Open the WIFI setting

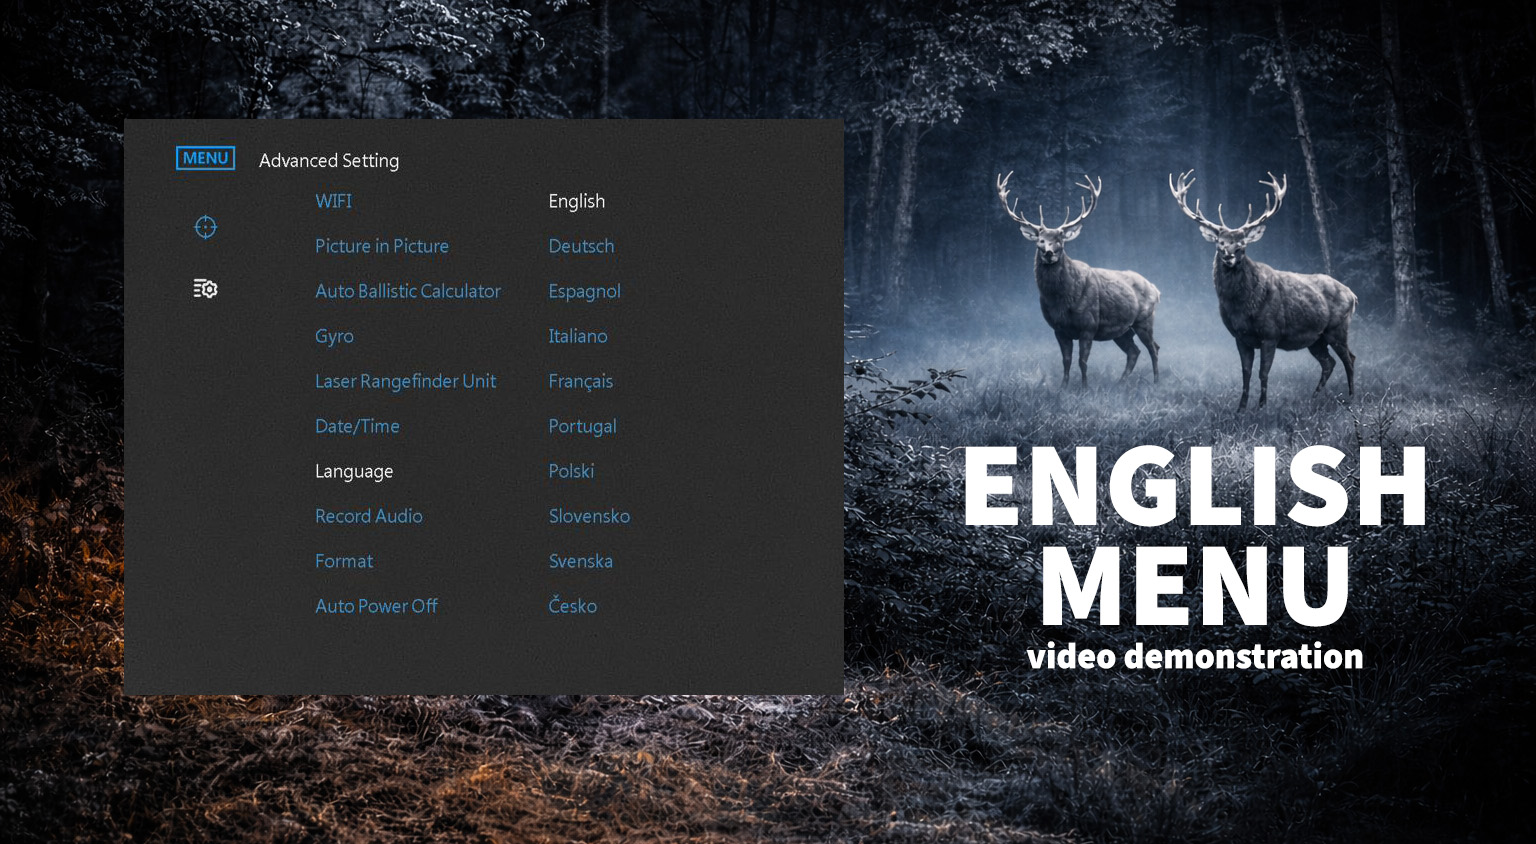[x=333, y=201]
